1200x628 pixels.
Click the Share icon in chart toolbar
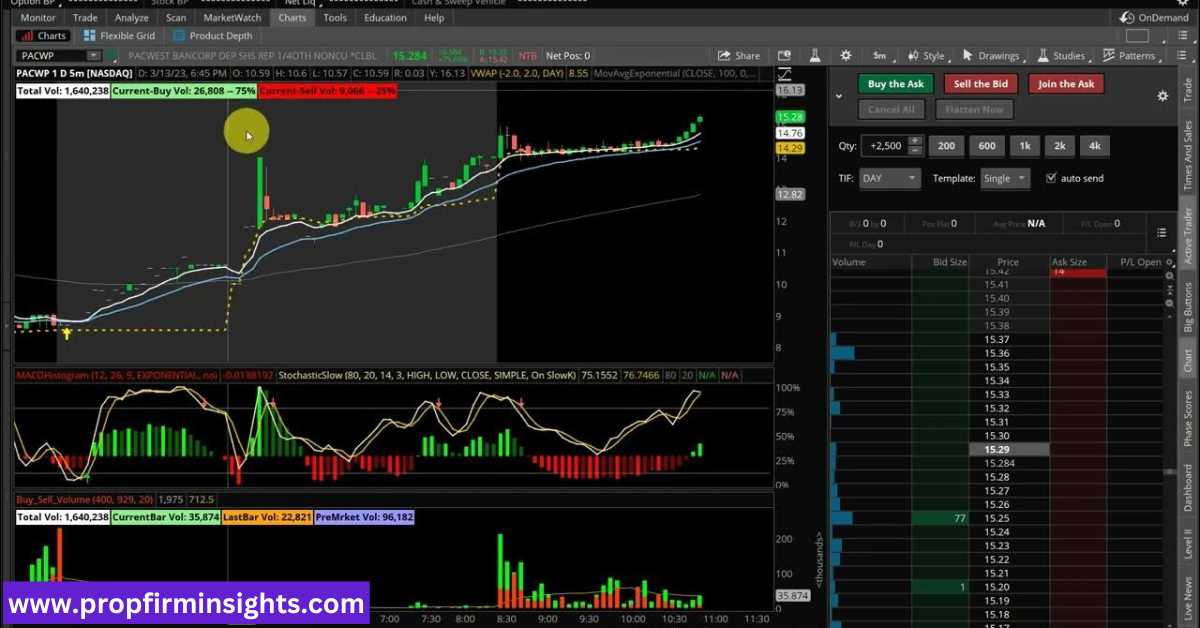pos(740,56)
